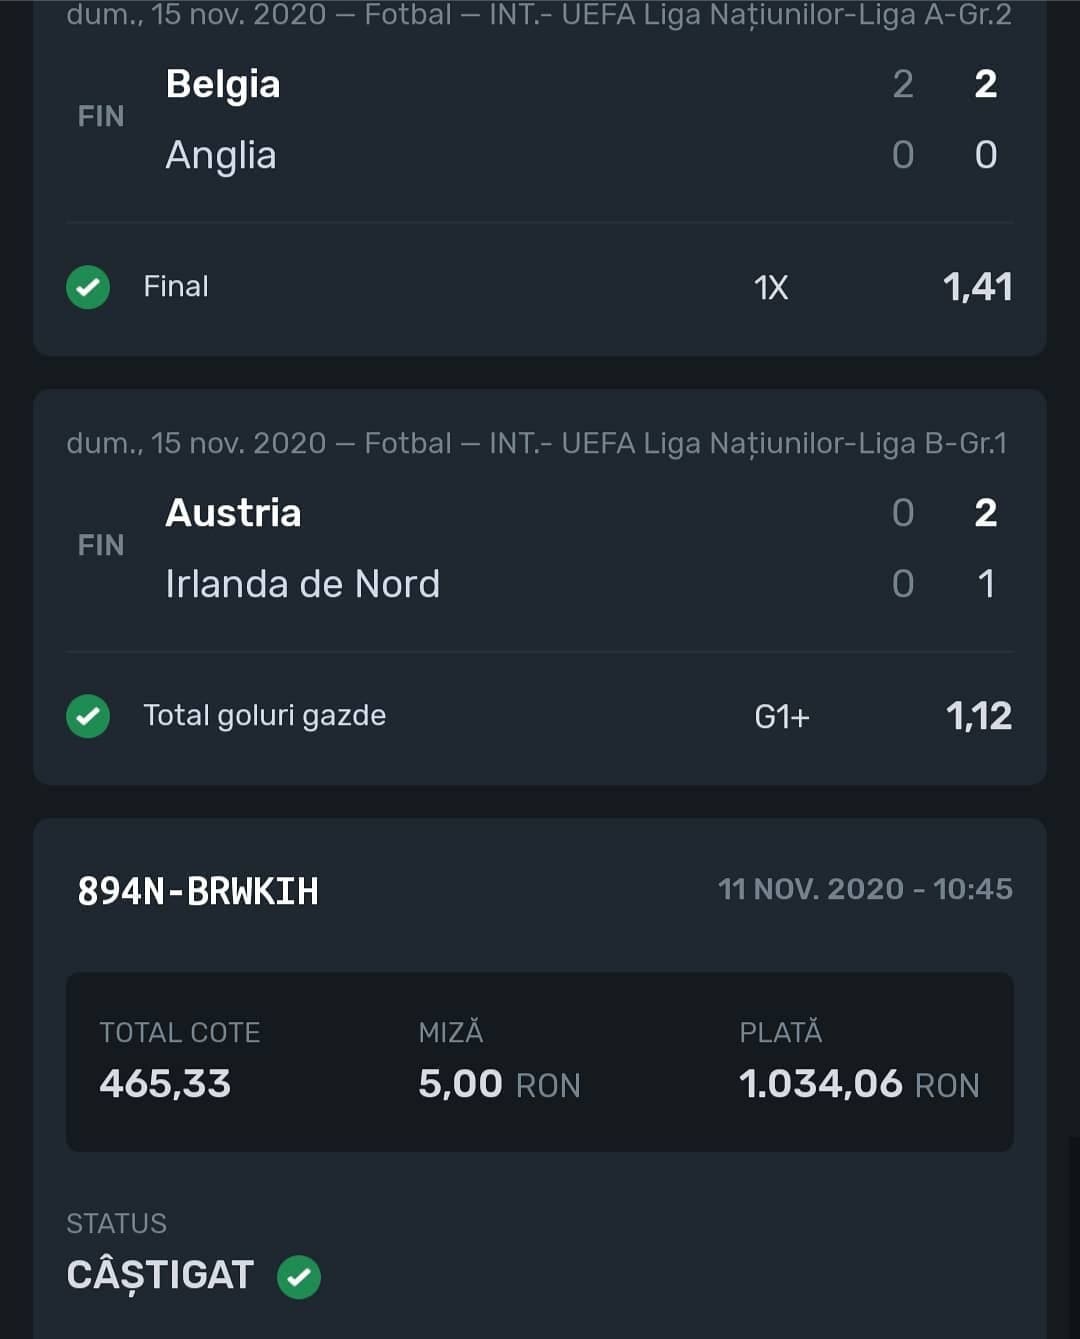Click ticket code 894N-BRWKIH
1080x1339 pixels.
198,891
